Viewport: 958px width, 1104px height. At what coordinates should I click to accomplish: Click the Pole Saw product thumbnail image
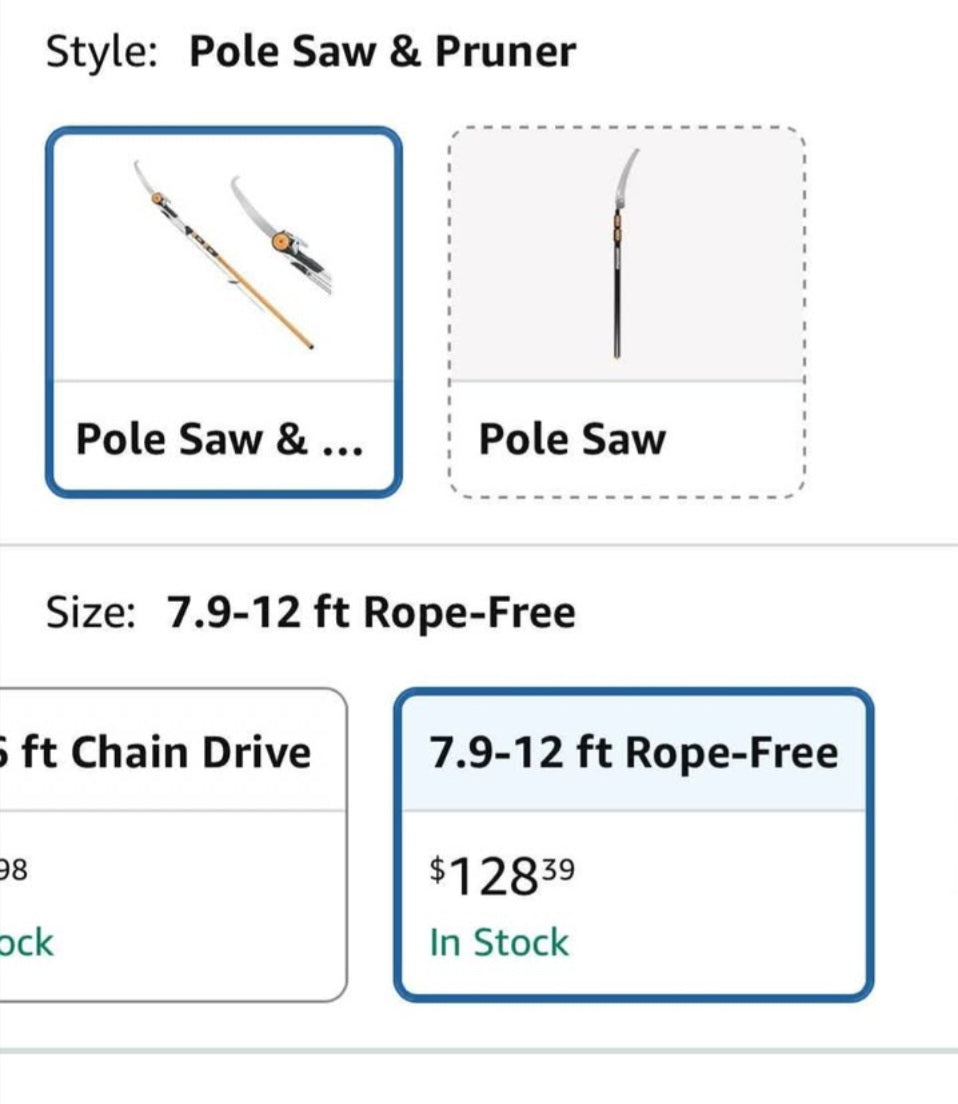pyautogui.click(x=626, y=254)
